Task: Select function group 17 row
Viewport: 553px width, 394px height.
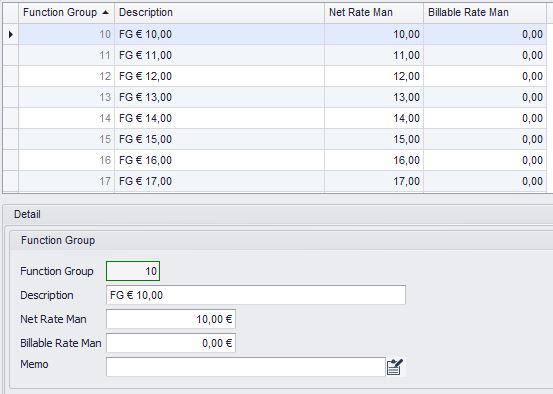Action: 282,181
